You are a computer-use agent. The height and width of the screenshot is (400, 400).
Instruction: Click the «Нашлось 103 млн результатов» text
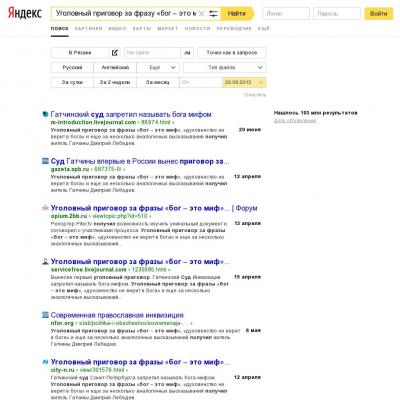point(315,113)
